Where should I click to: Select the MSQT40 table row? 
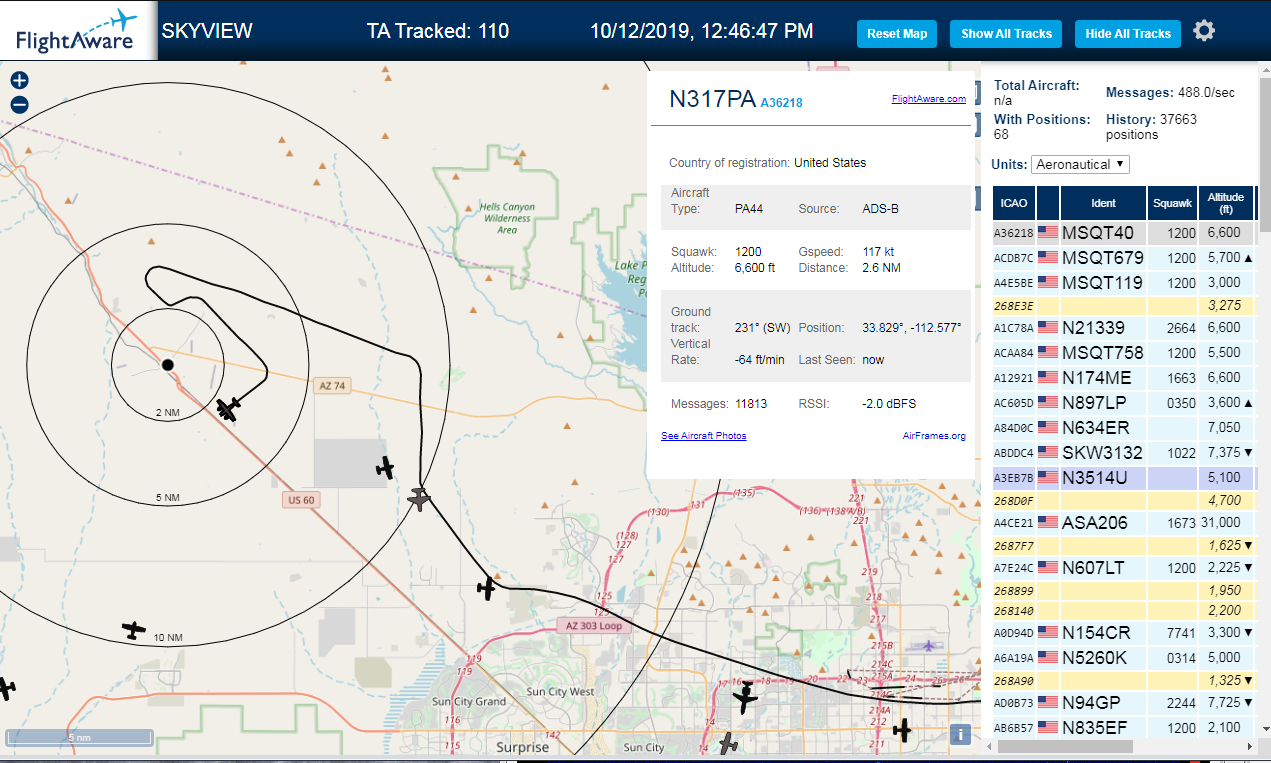1124,233
